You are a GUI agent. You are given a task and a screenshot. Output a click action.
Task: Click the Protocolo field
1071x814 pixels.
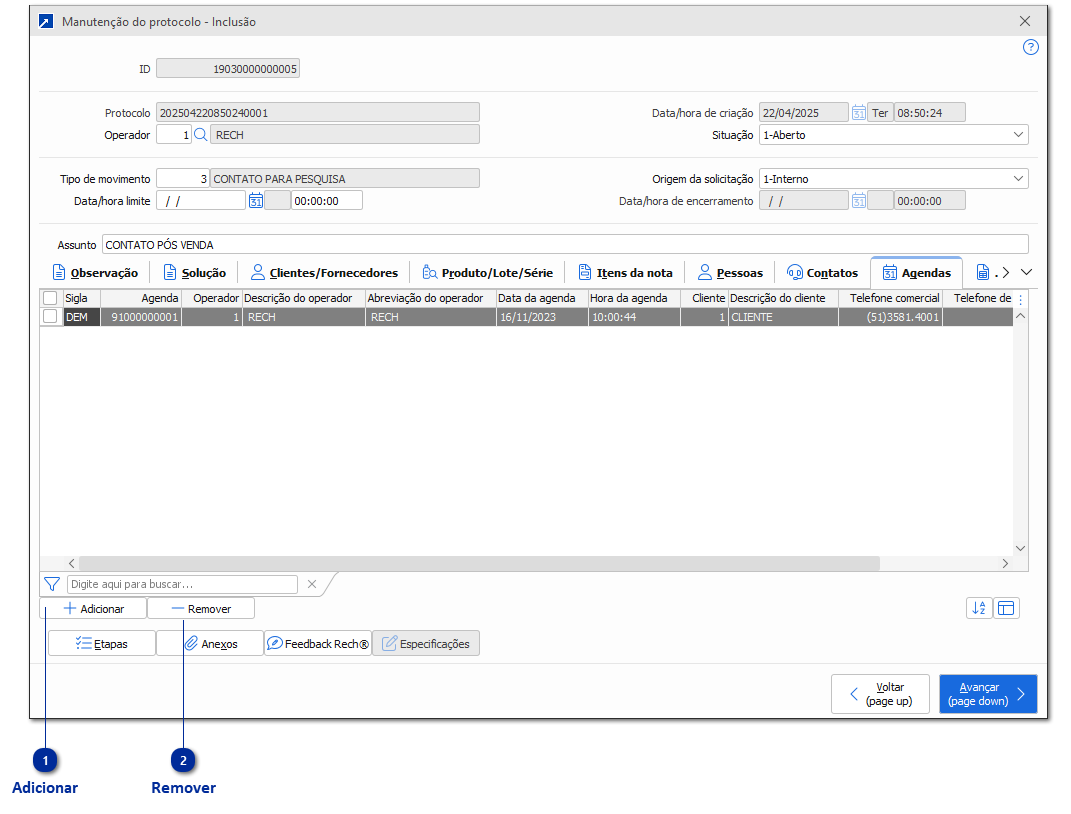[318, 113]
